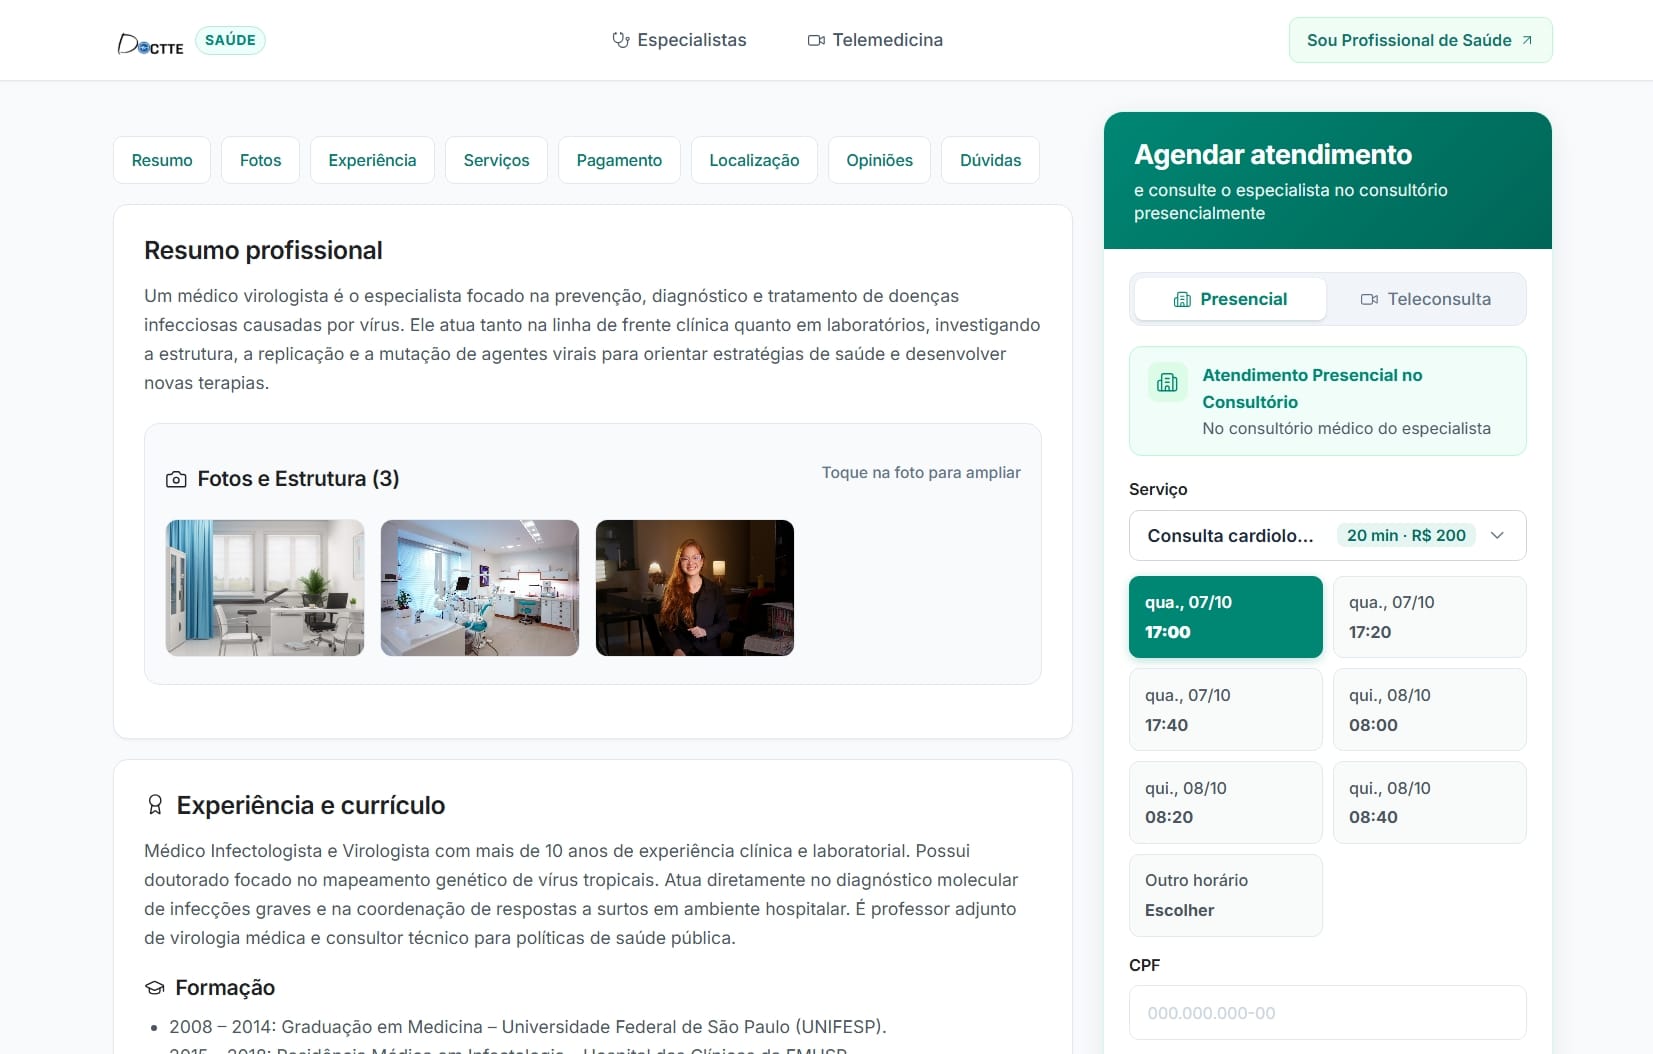Choose the qui., 08/10 08:20 time slot
1653x1054 pixels.
click(x=1225, y=802)
